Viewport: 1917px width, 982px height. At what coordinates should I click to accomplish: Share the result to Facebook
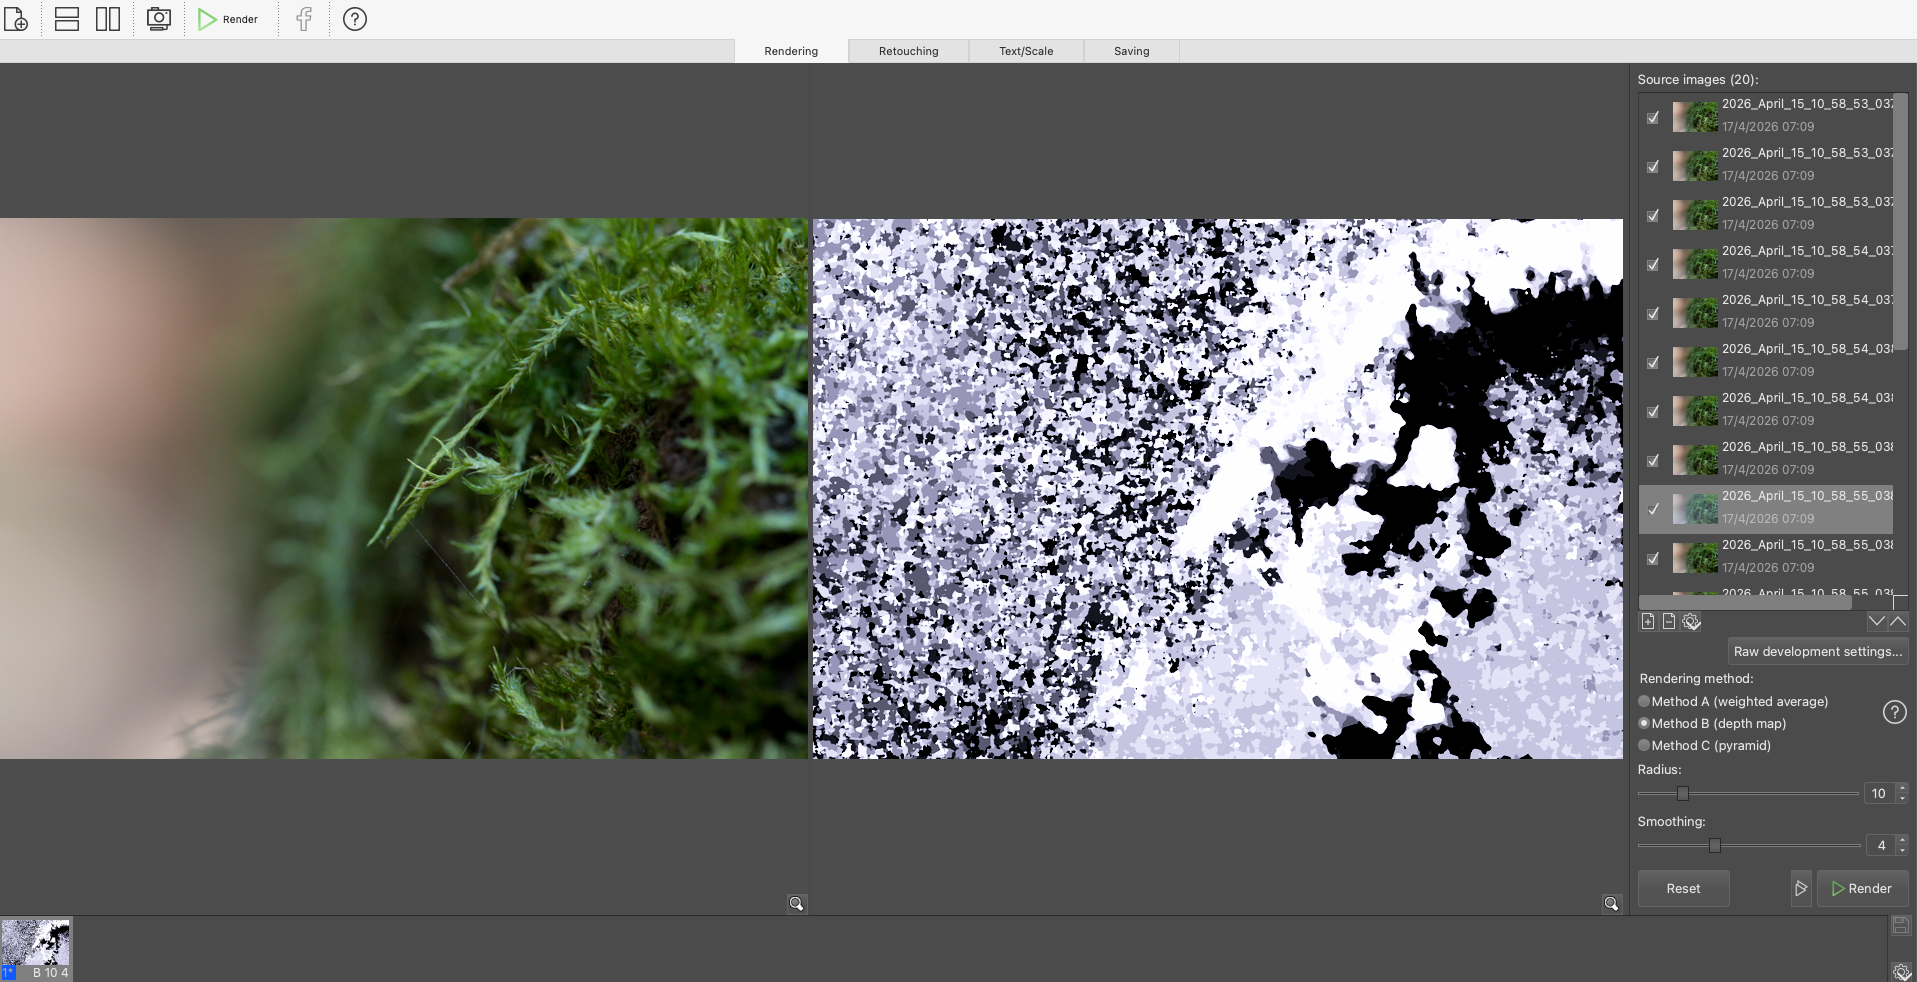pyautogui.click(x=303, y=19)
